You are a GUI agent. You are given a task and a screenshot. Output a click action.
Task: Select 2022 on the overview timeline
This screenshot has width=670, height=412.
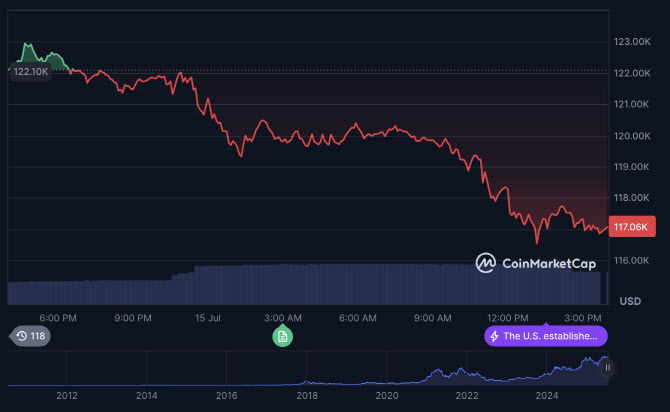467,396
